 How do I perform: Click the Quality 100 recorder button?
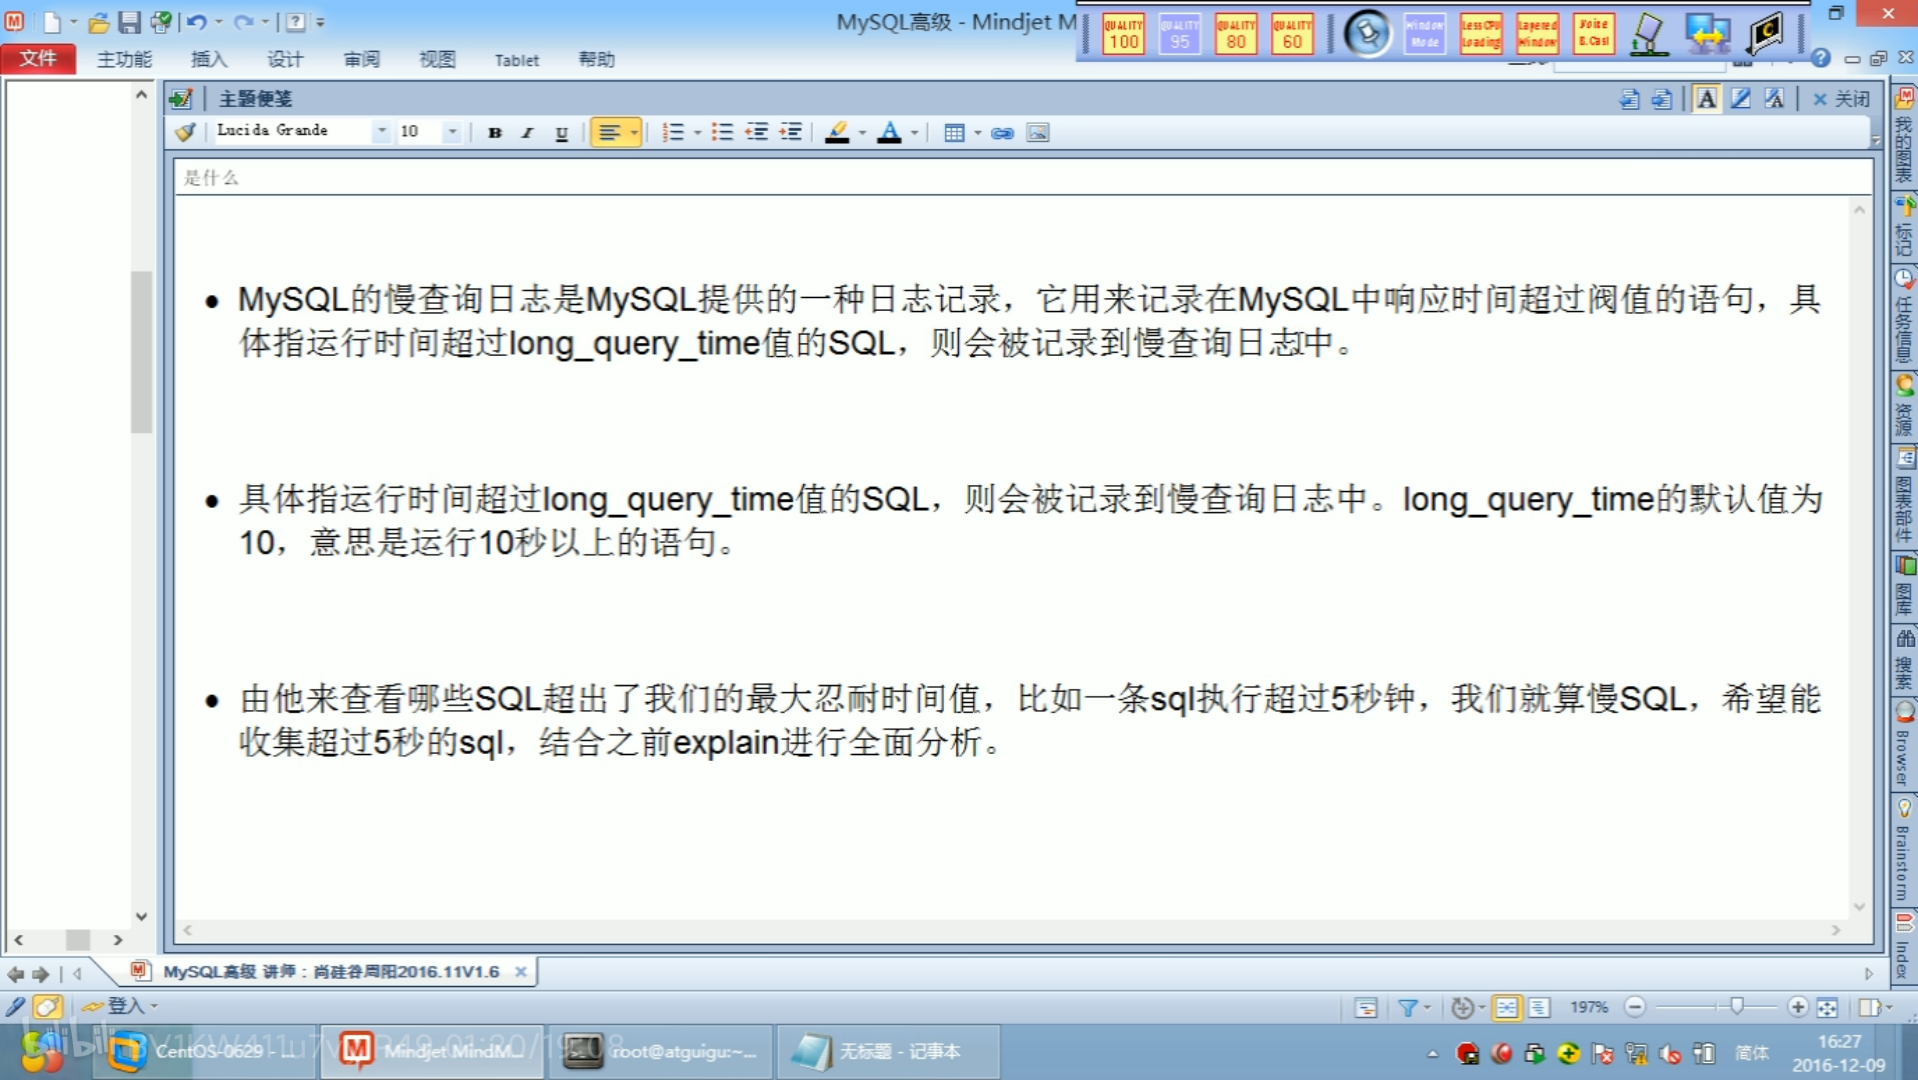click(1123, 33)
